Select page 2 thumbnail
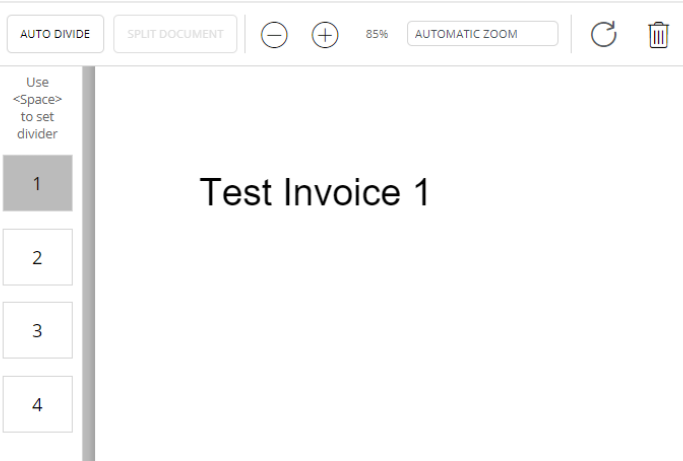Image resolution: width=683 pixels, height=461 pixels. [x=38, y=257]
